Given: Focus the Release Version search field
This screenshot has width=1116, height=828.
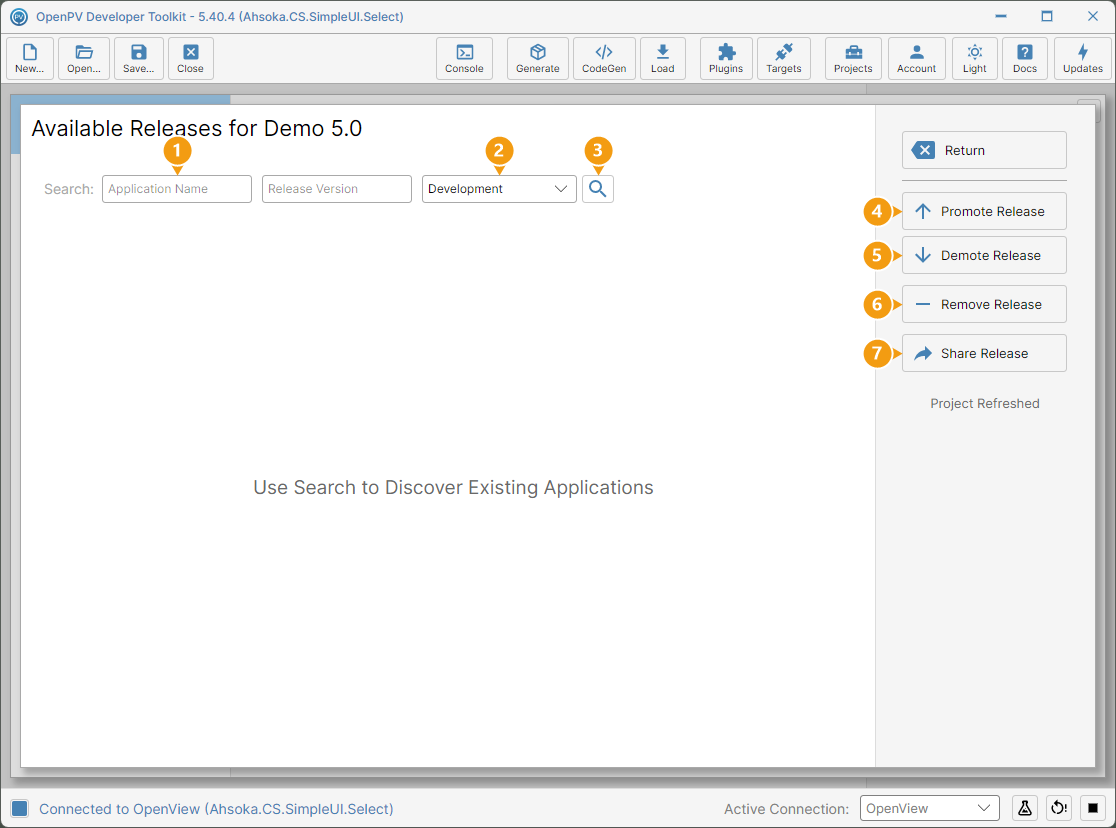Looking at the screenshot, I should (337, 189).
